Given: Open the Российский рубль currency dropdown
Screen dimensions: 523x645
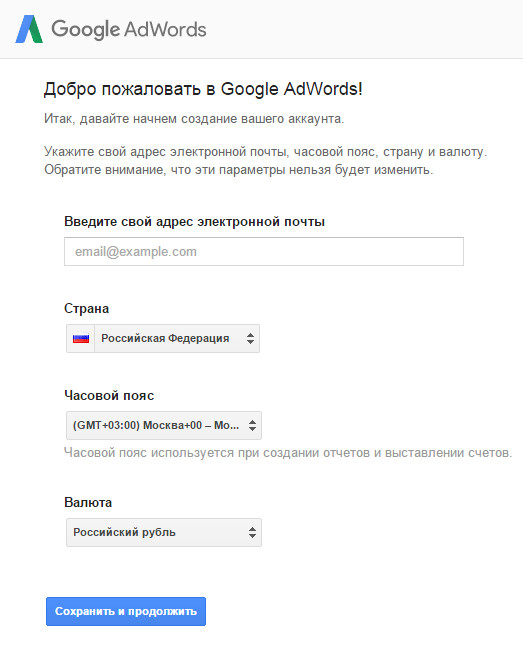Looking at the screenshot, I should click(164, 532).
